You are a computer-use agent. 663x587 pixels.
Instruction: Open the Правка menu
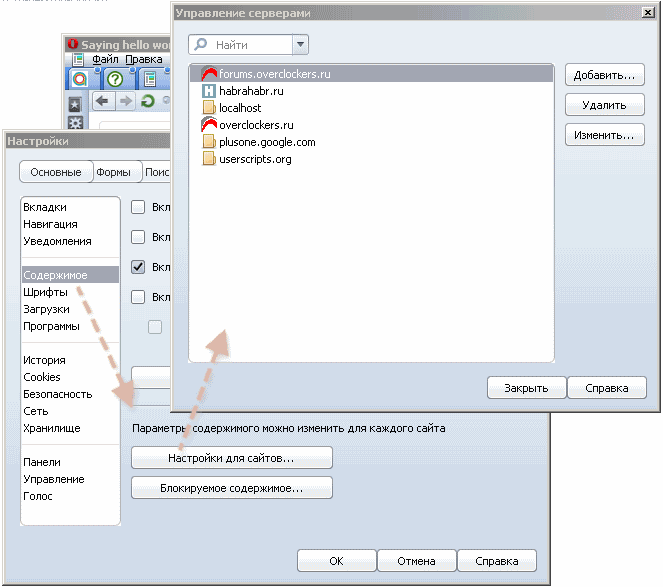point(144,59)
